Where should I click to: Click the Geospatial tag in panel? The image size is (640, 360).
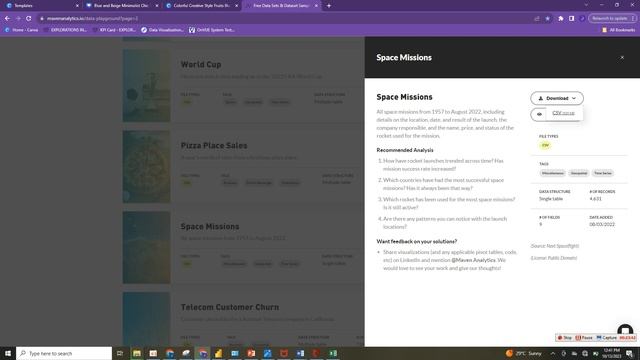[x=579, y=173]
